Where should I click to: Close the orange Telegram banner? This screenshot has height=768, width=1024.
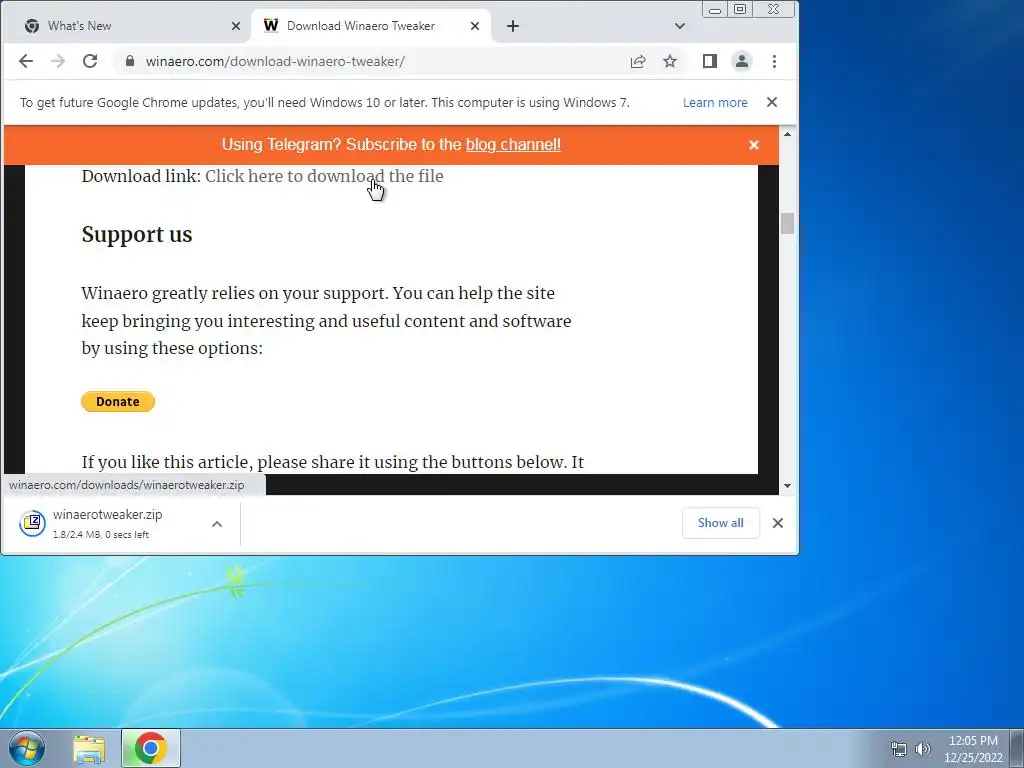point(754,145)
